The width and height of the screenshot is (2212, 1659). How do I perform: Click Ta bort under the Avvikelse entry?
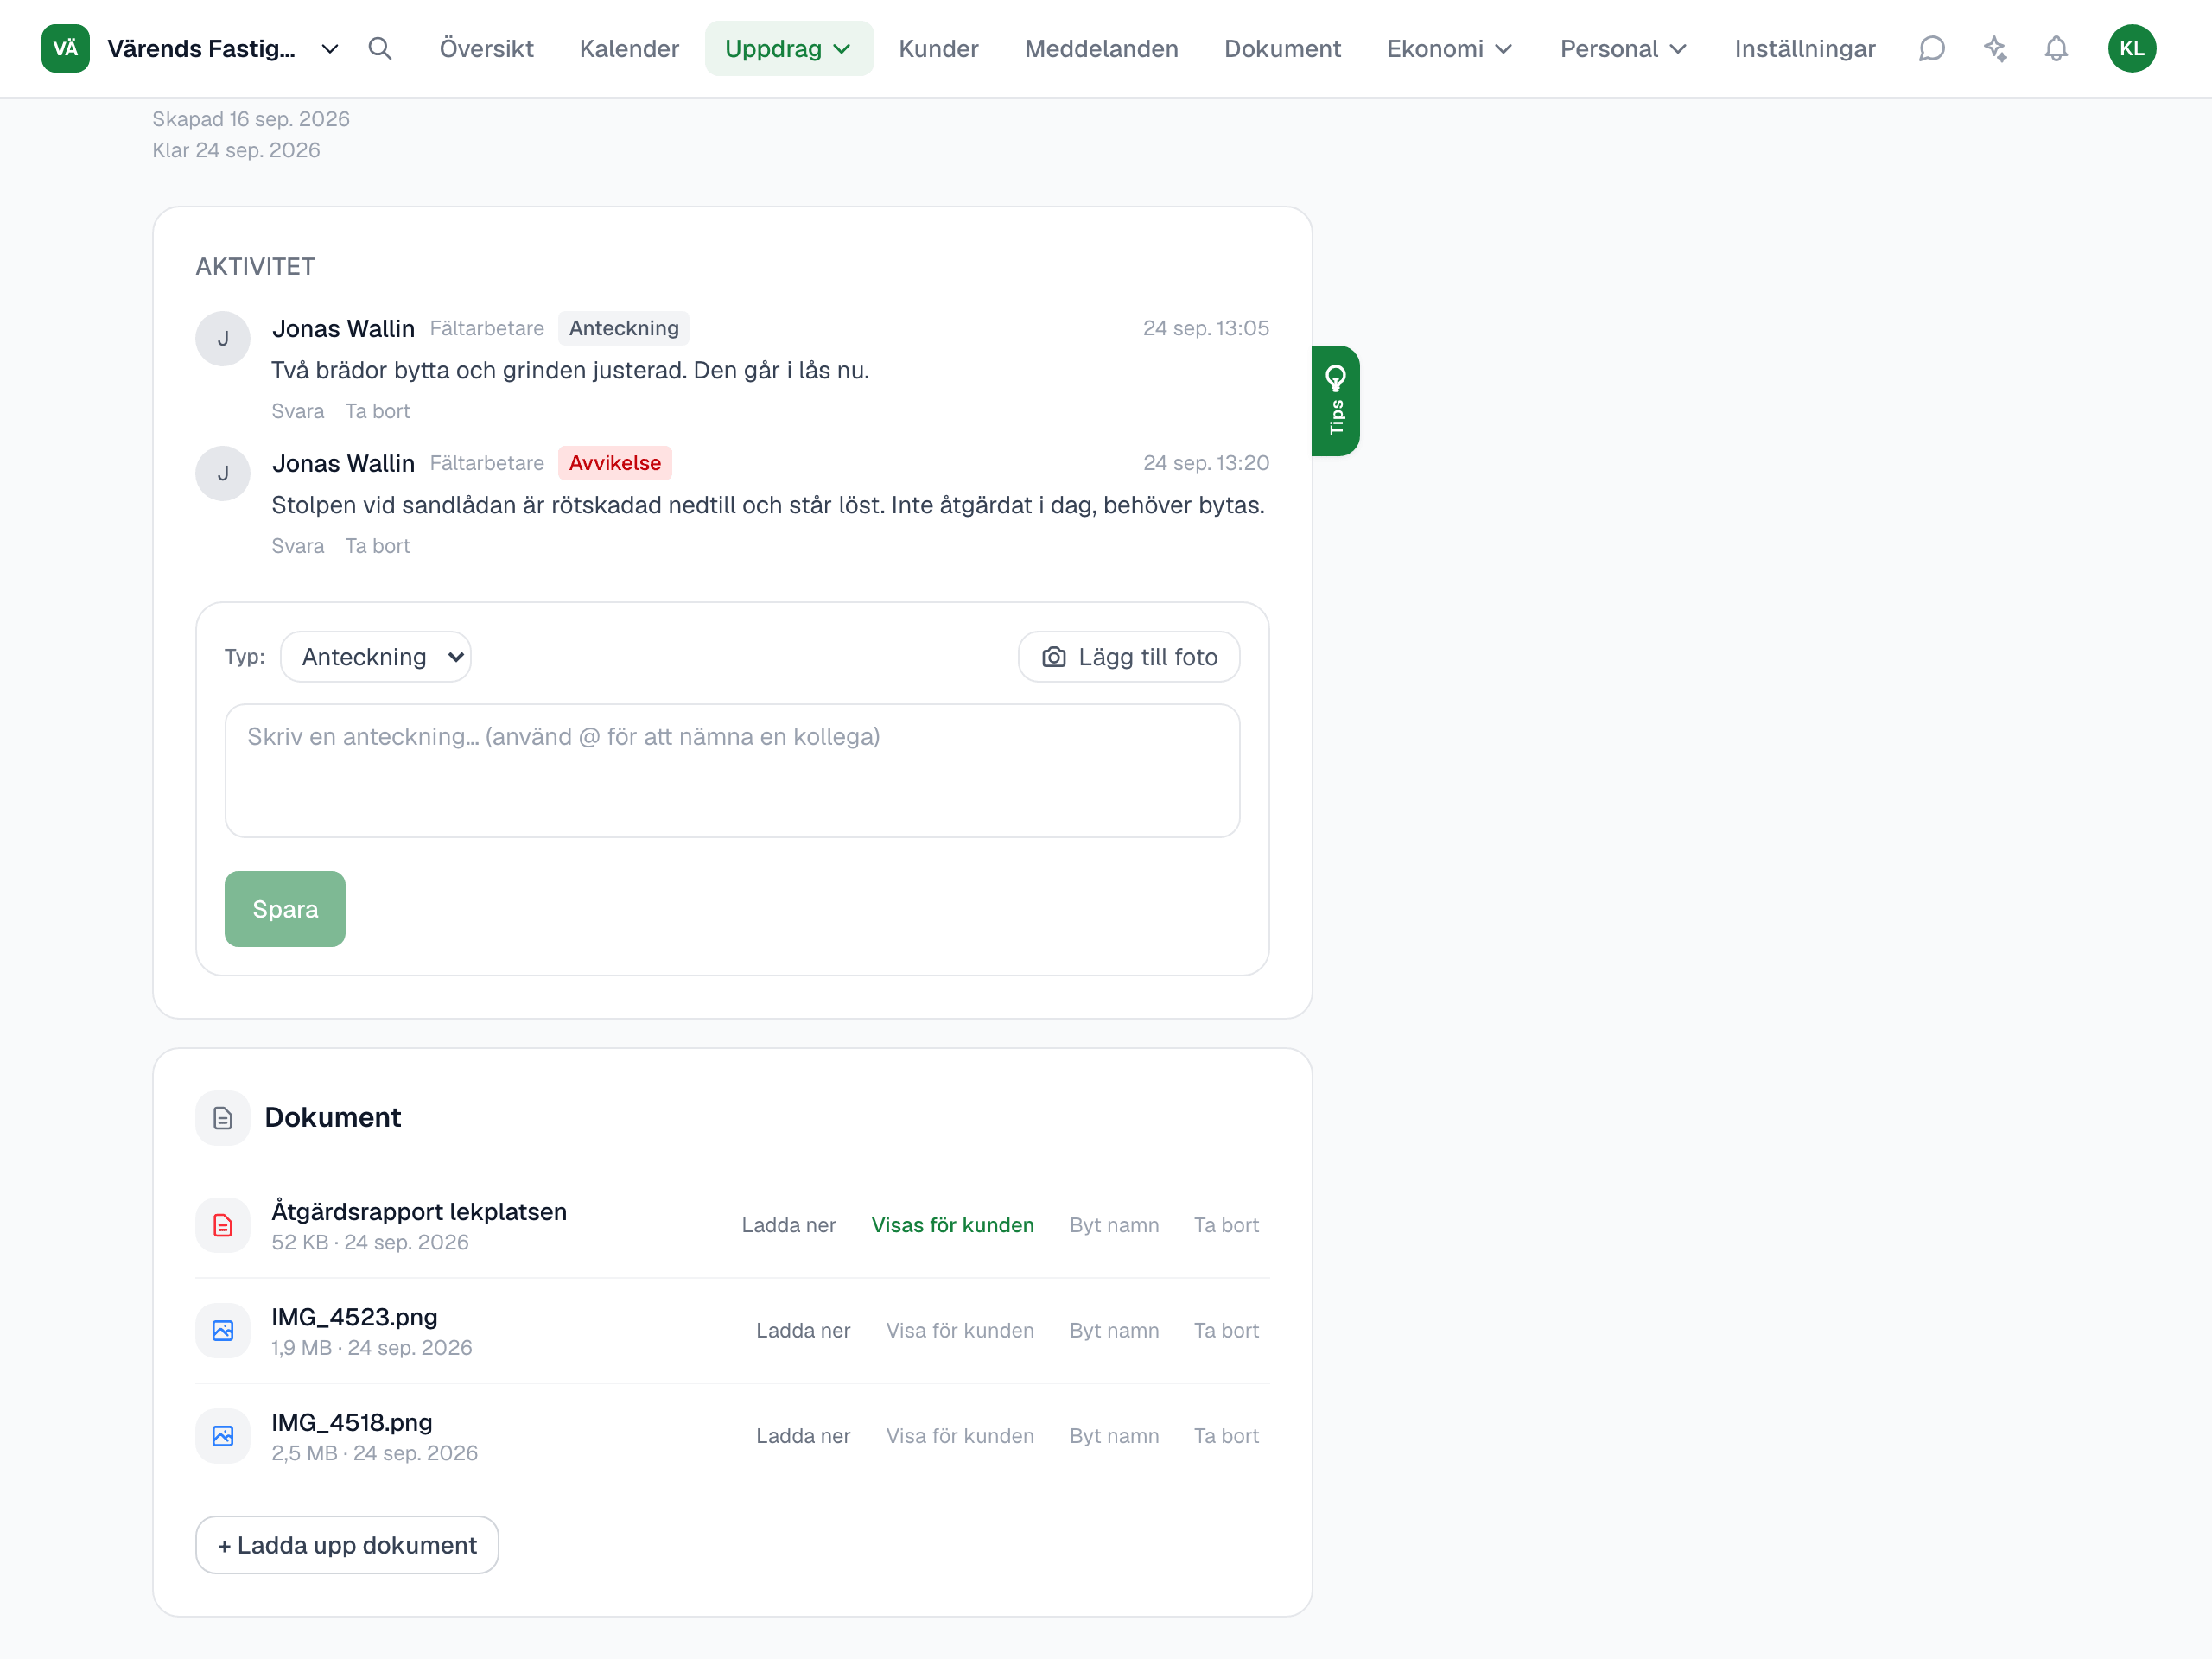[x=377, y=546]
